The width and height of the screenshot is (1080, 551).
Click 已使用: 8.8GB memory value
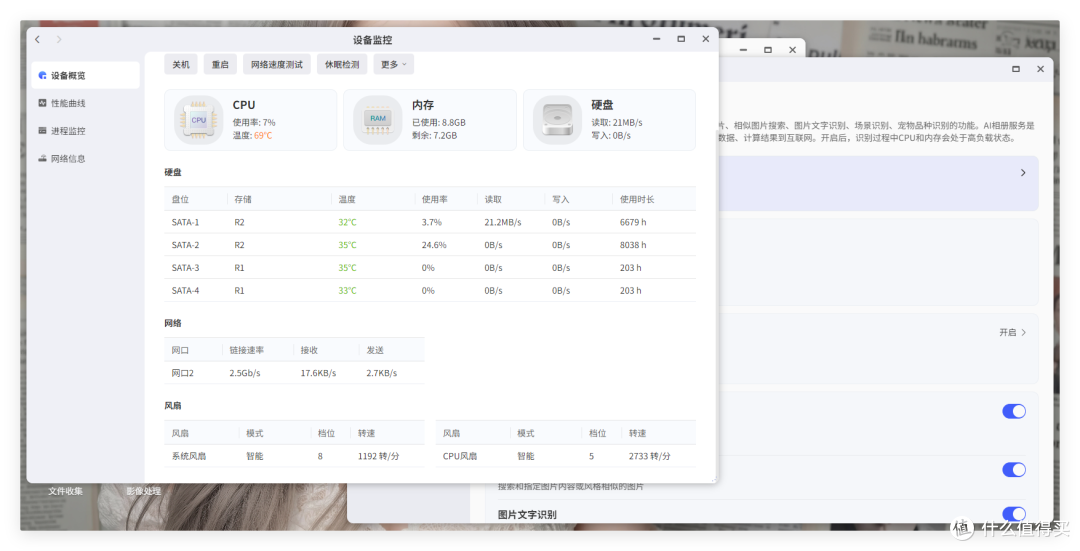pyautogui.click(x=439, y=123)
